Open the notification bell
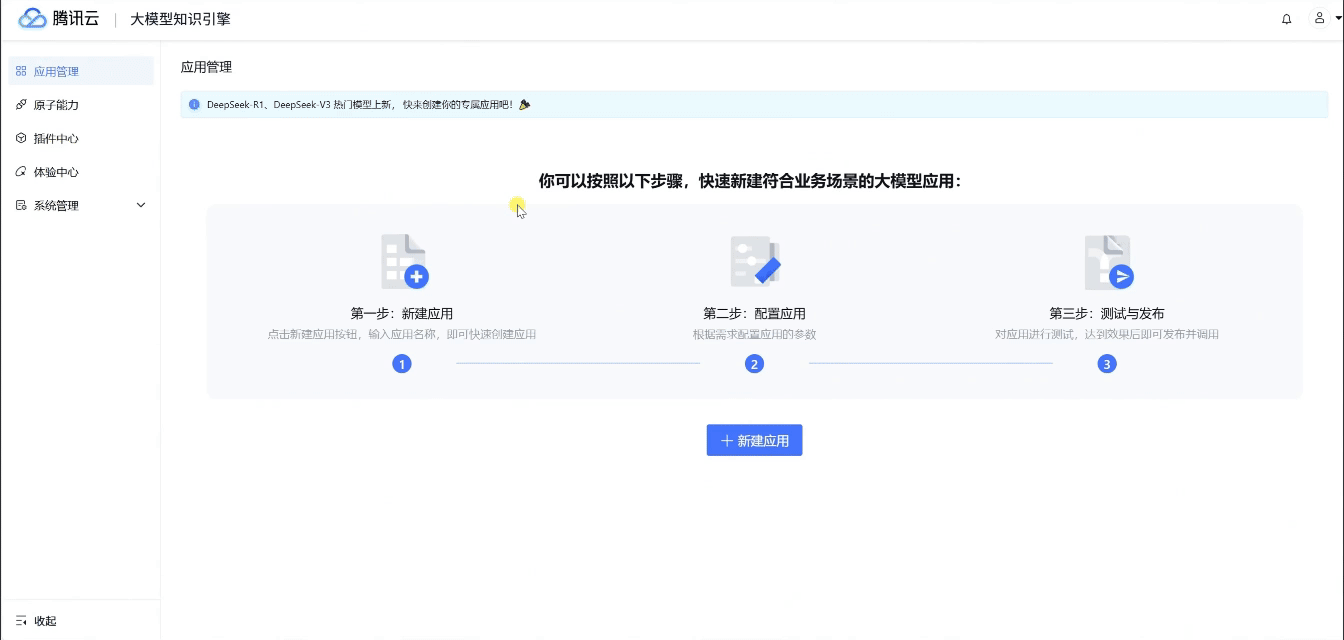1344x640 pixels. [x=1286, y=19]
